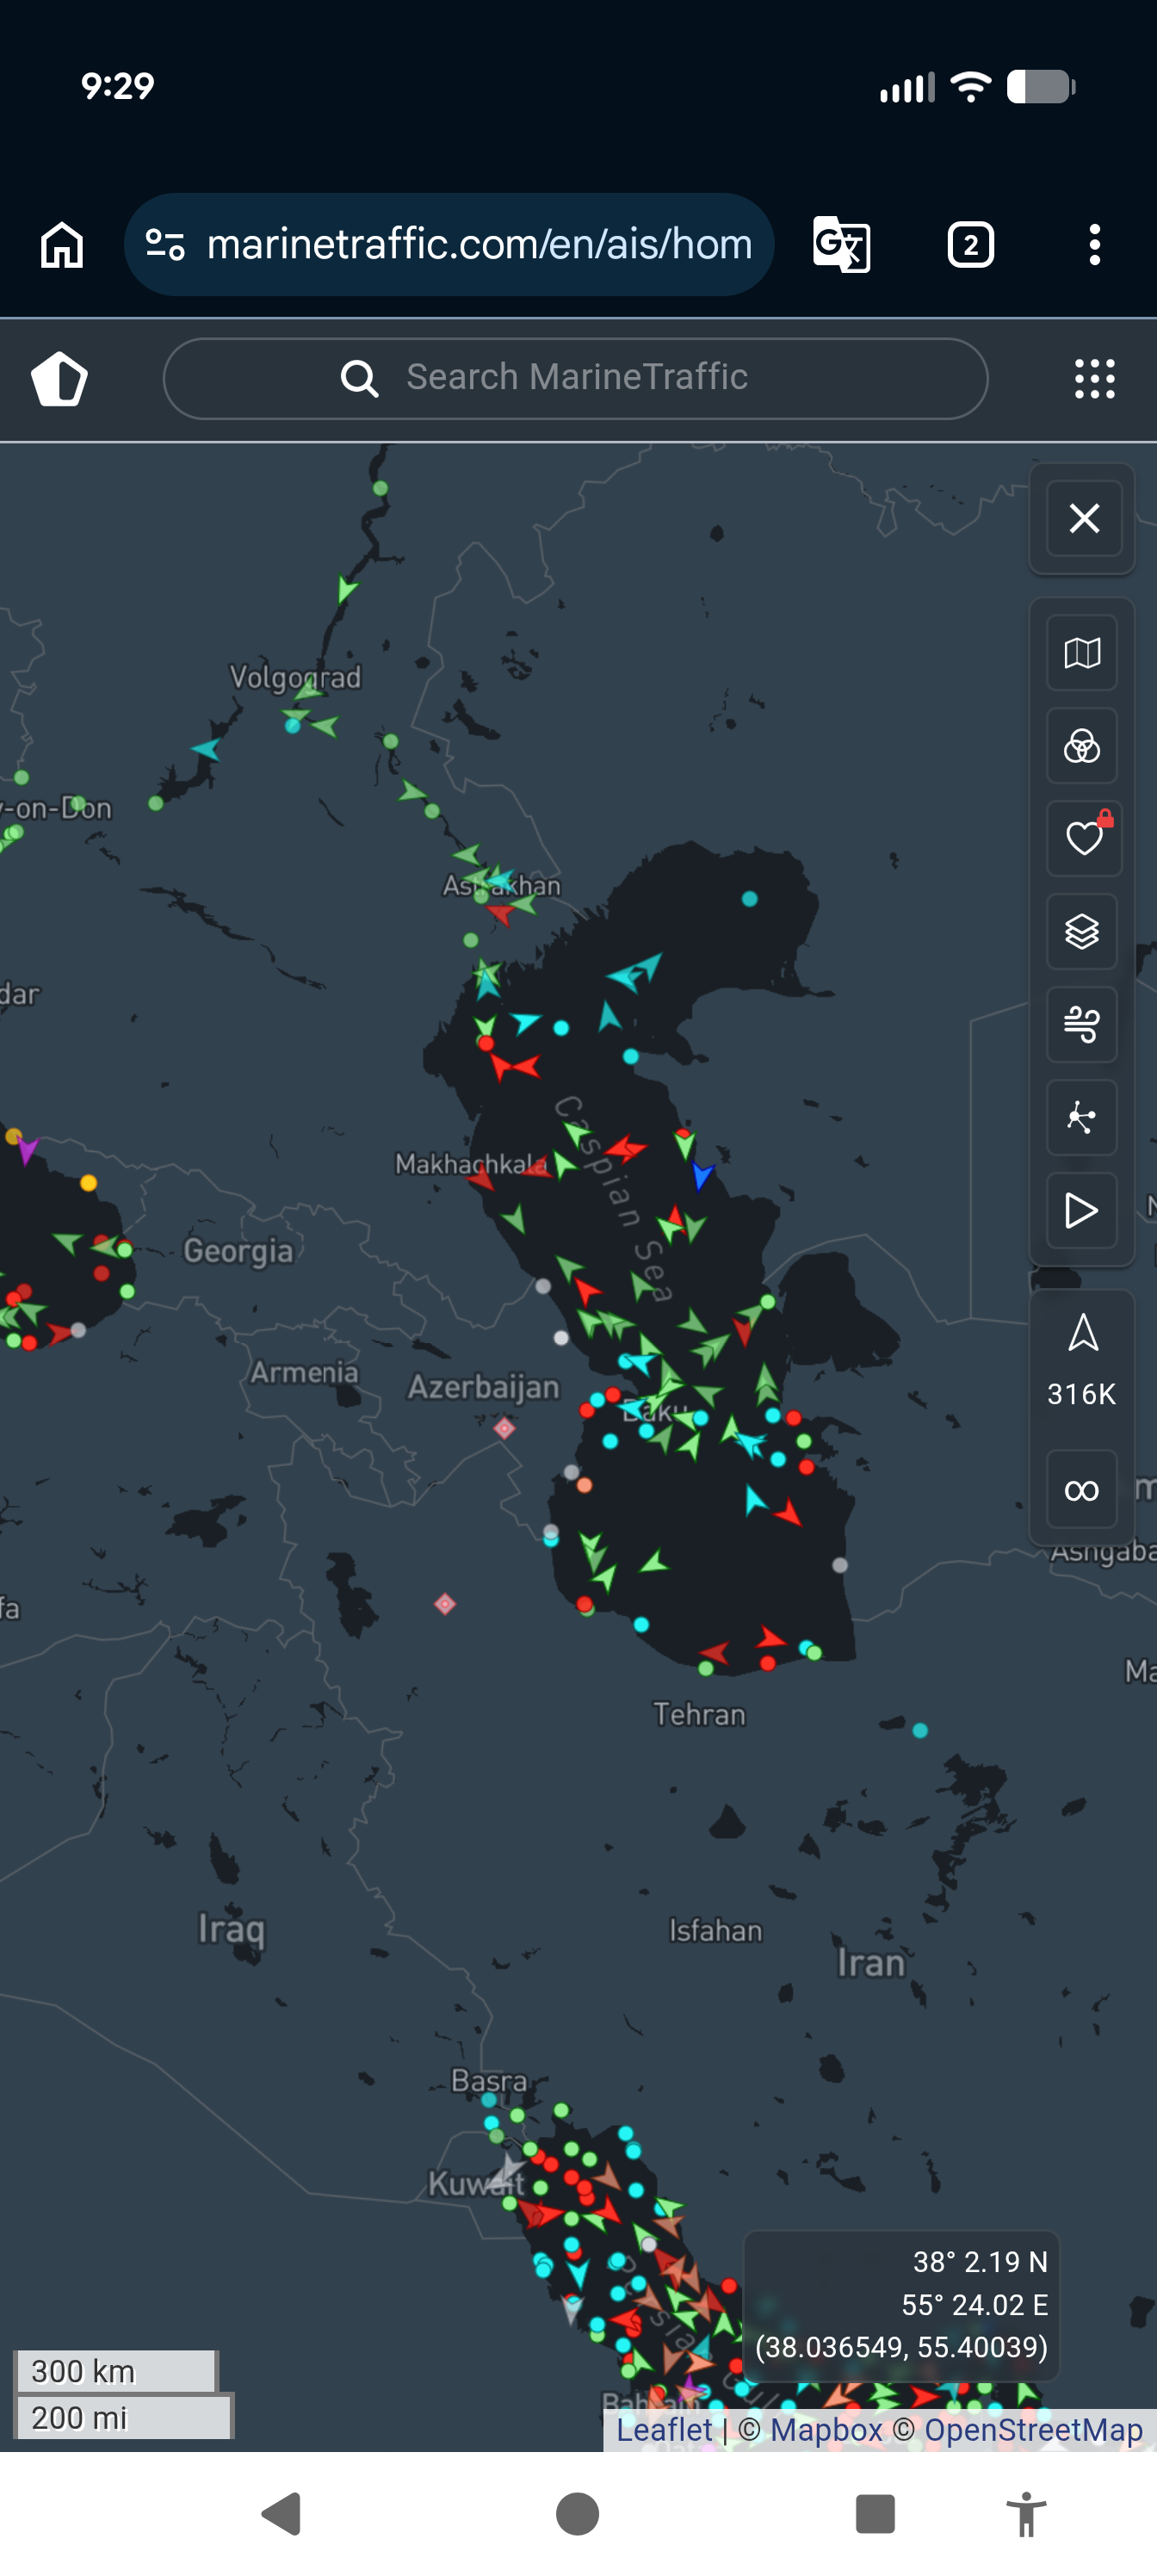
Task: Close the map tools panel
Action: [x=1083, y=518]
